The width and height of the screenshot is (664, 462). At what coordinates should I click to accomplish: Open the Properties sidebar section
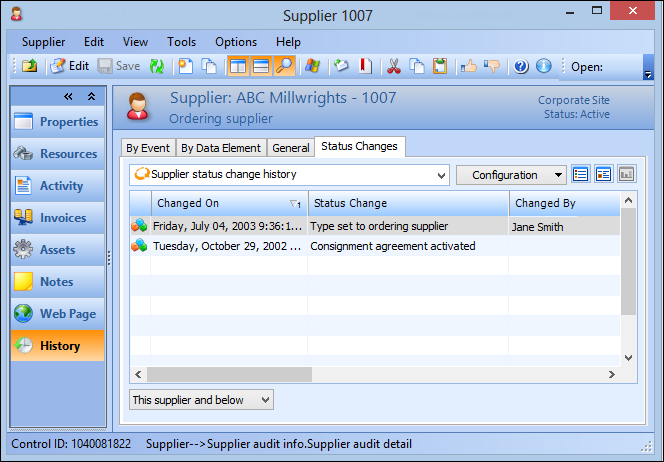tap(58, 122)
